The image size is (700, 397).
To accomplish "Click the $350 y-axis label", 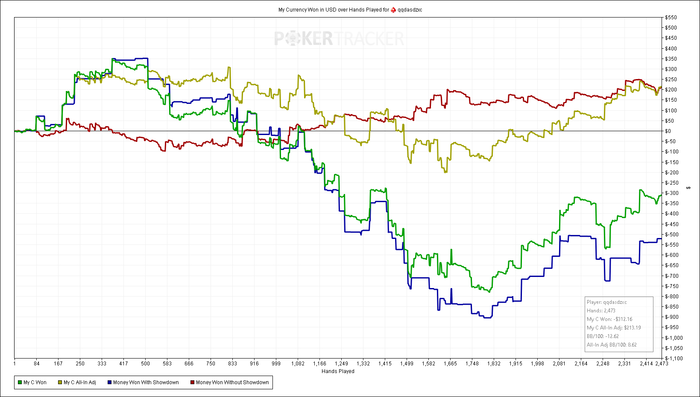I will [671, 59].
